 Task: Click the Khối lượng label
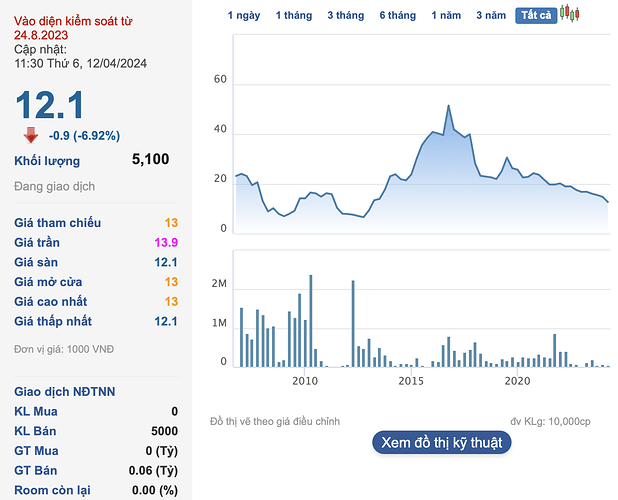point(47,161)
